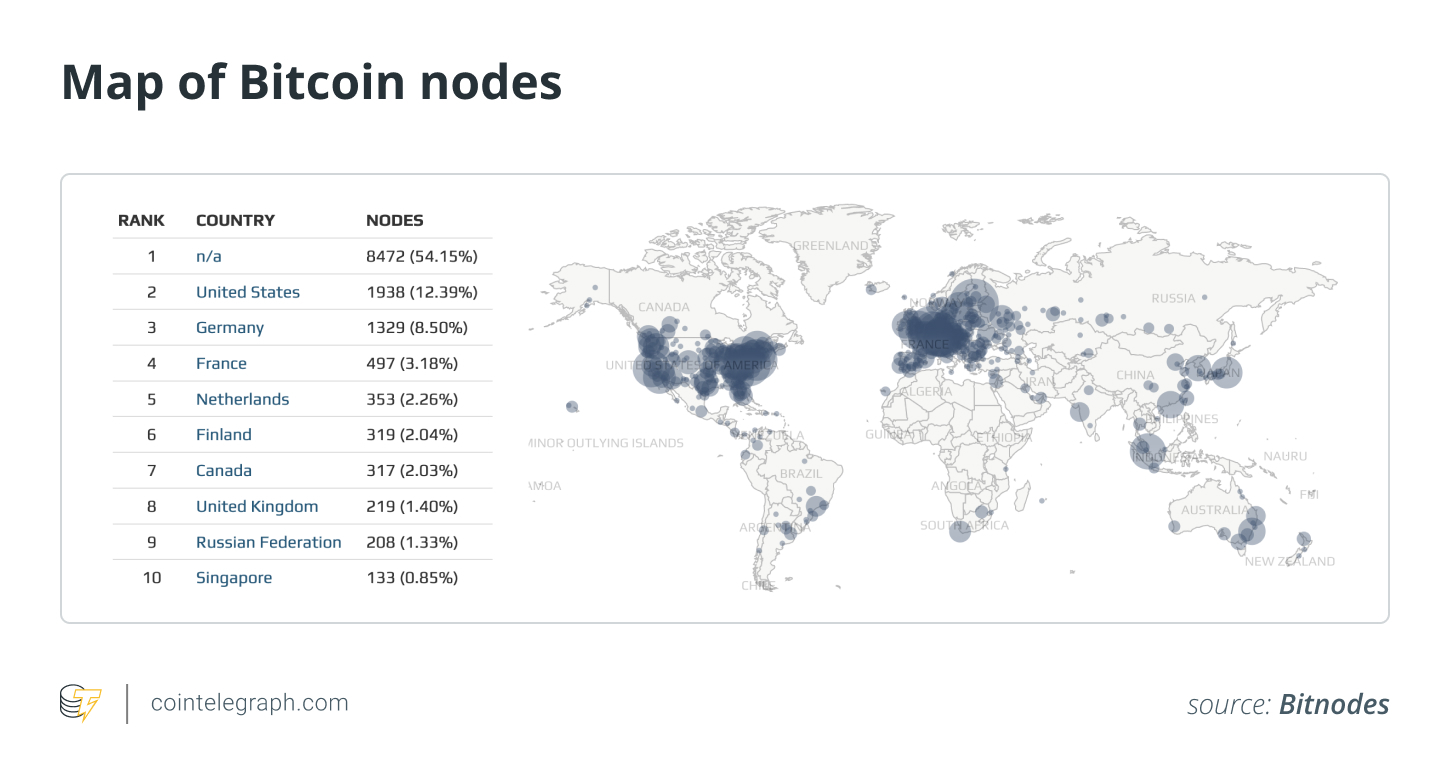This screenshot has width=1450, height=784.
Task: Click the Bitnodes source text
Action: (x=1334, y=705)
